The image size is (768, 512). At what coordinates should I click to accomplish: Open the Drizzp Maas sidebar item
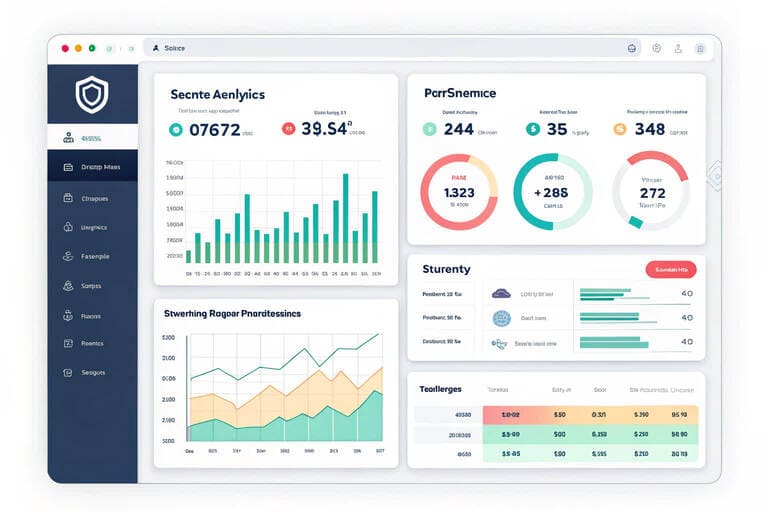[x=92, y=167]
